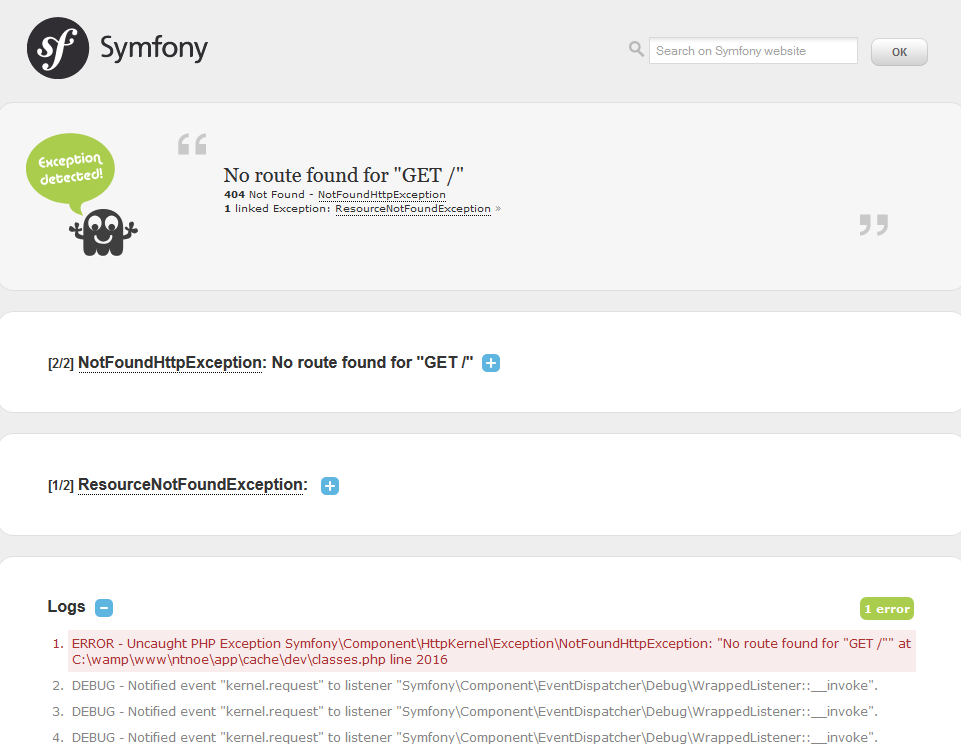This screenshot has width=961, height=755.
Task: Click the Symfony sf circle logo
Action: (57, 48)
